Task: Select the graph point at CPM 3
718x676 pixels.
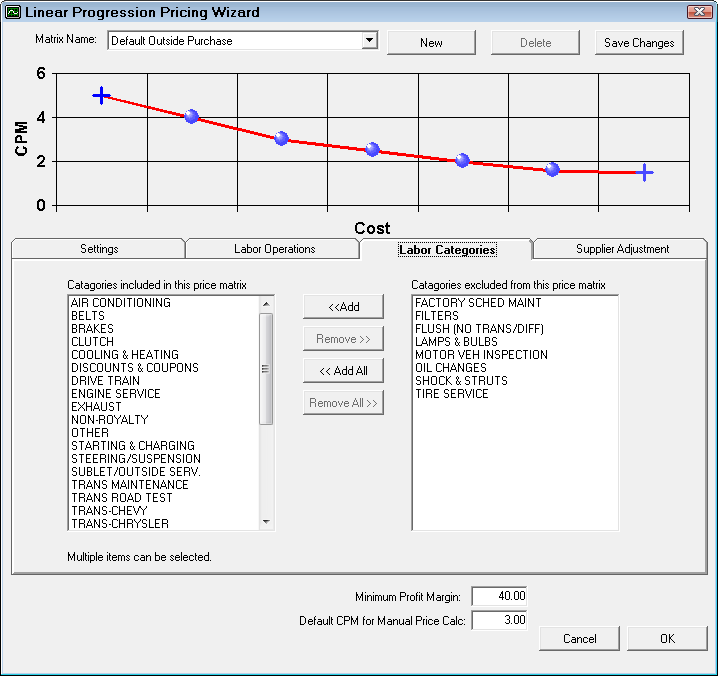Action: click(x=281, y=139)
